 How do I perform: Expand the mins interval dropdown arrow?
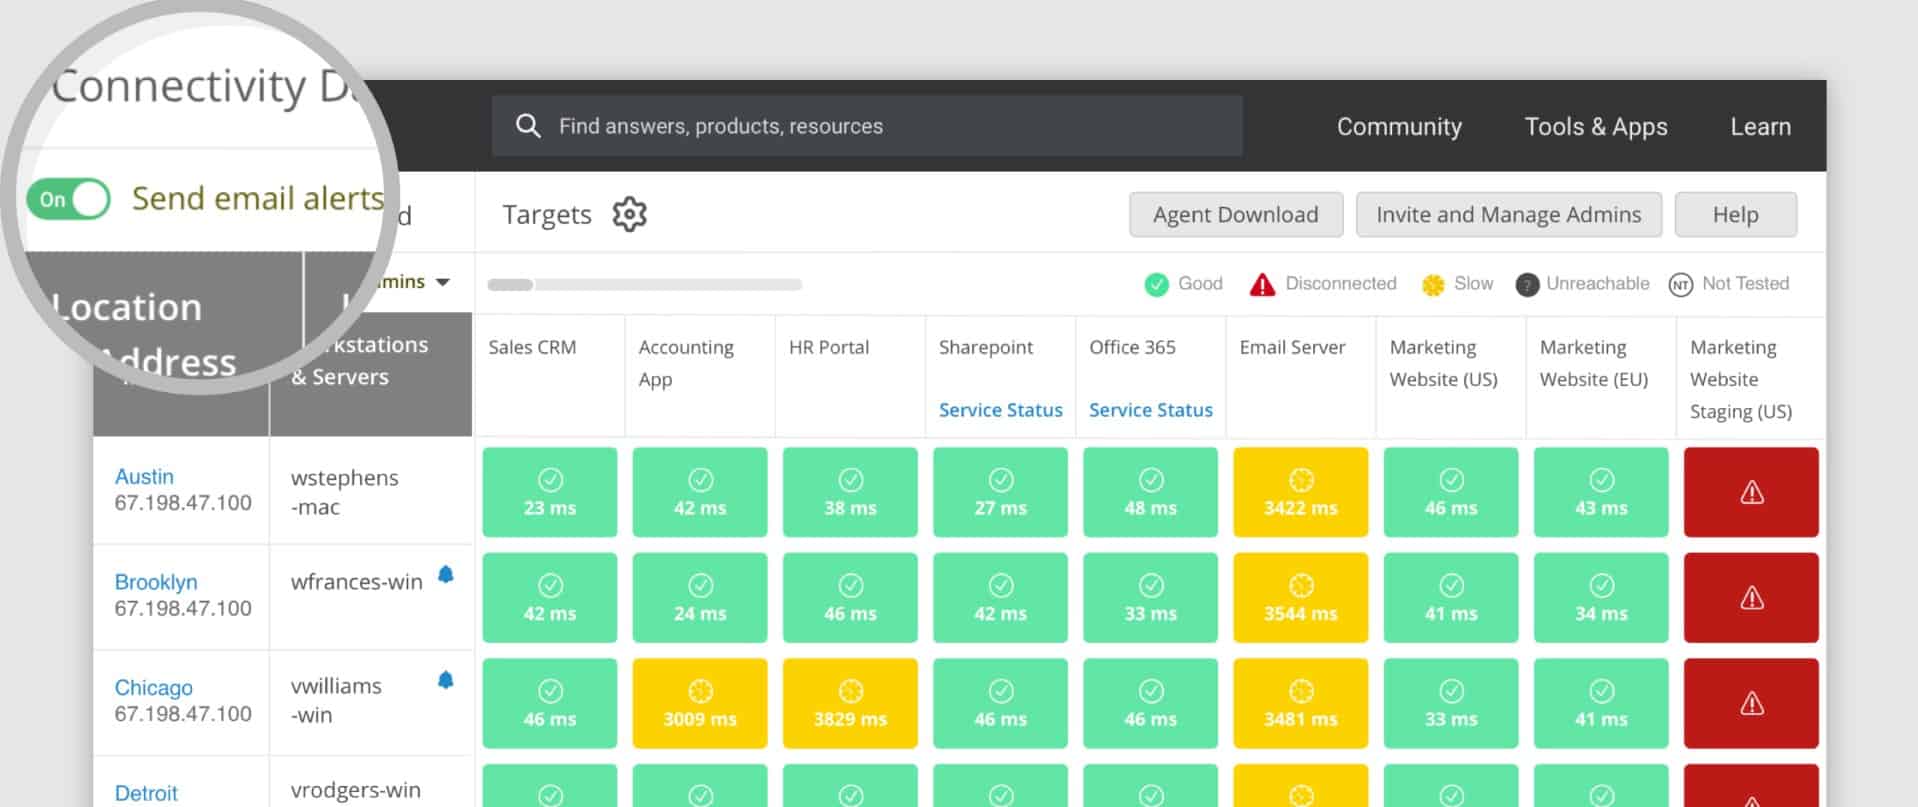[442, 283]
